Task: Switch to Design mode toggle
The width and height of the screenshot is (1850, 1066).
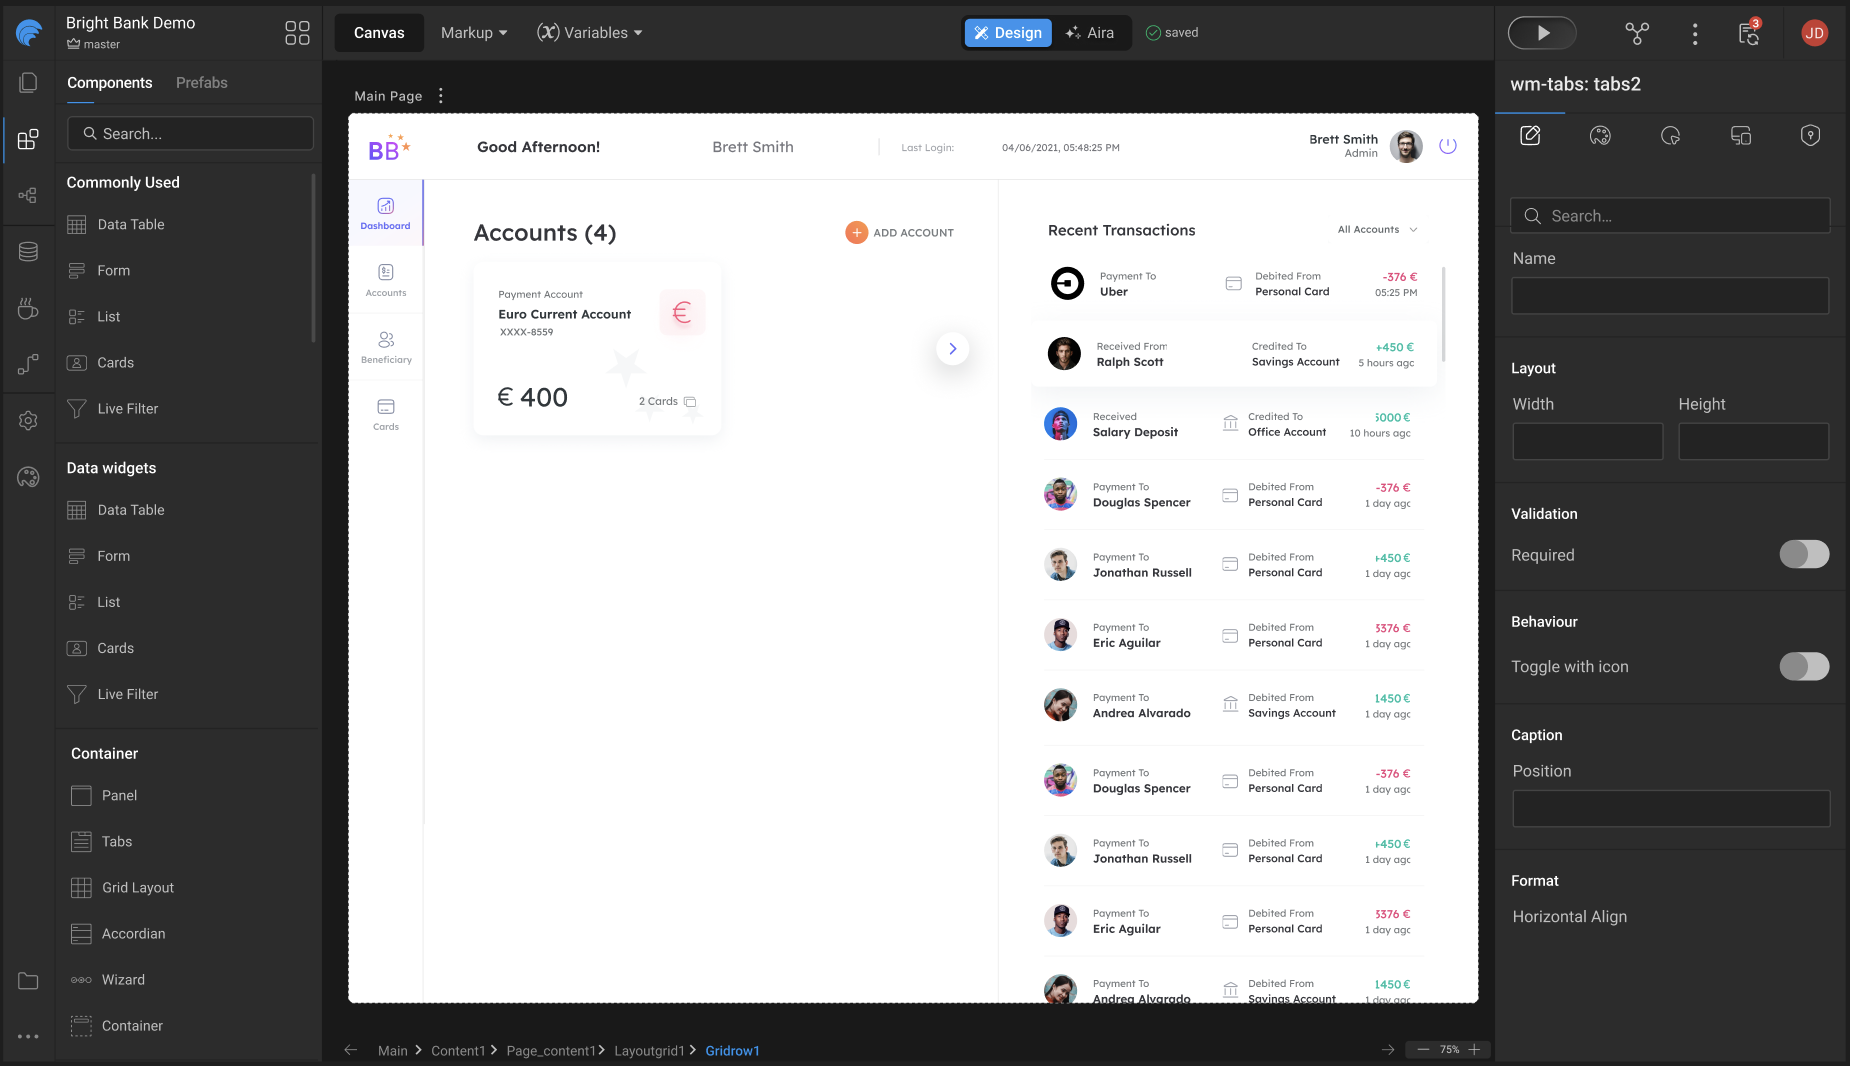Action: click(x=1008, y=33)
